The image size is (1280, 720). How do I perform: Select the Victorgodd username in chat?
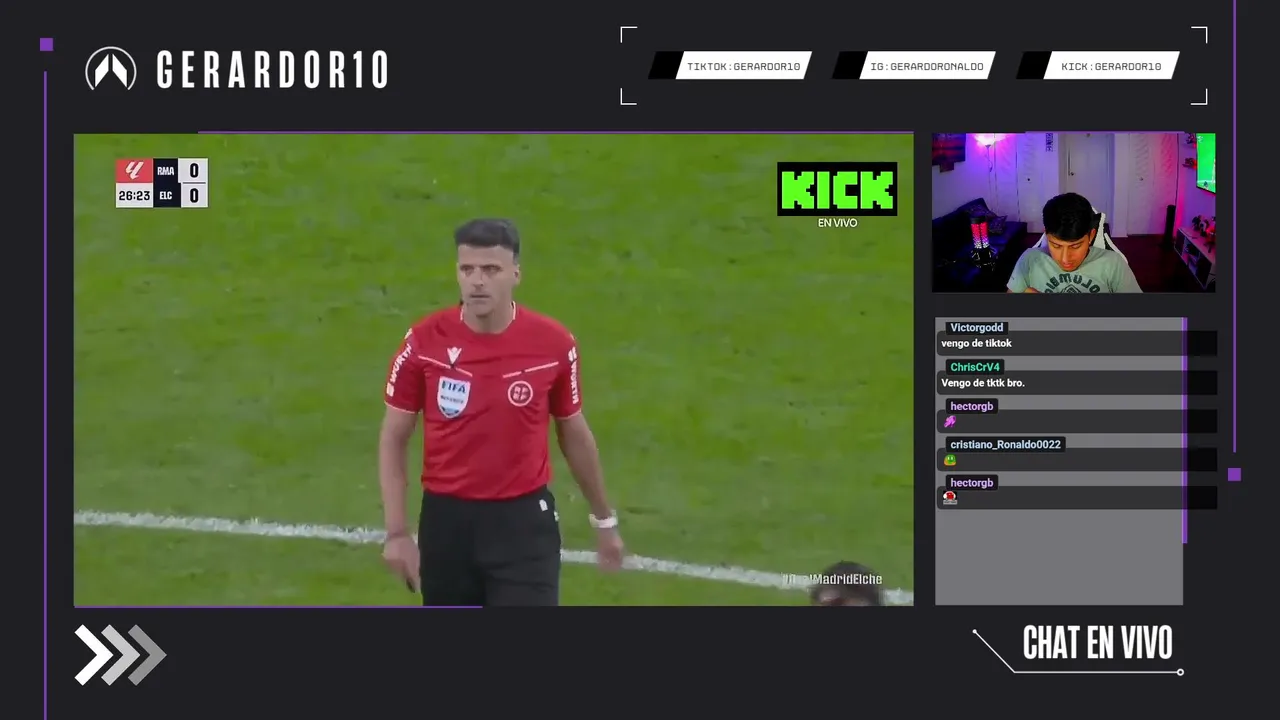coord(977,328)
